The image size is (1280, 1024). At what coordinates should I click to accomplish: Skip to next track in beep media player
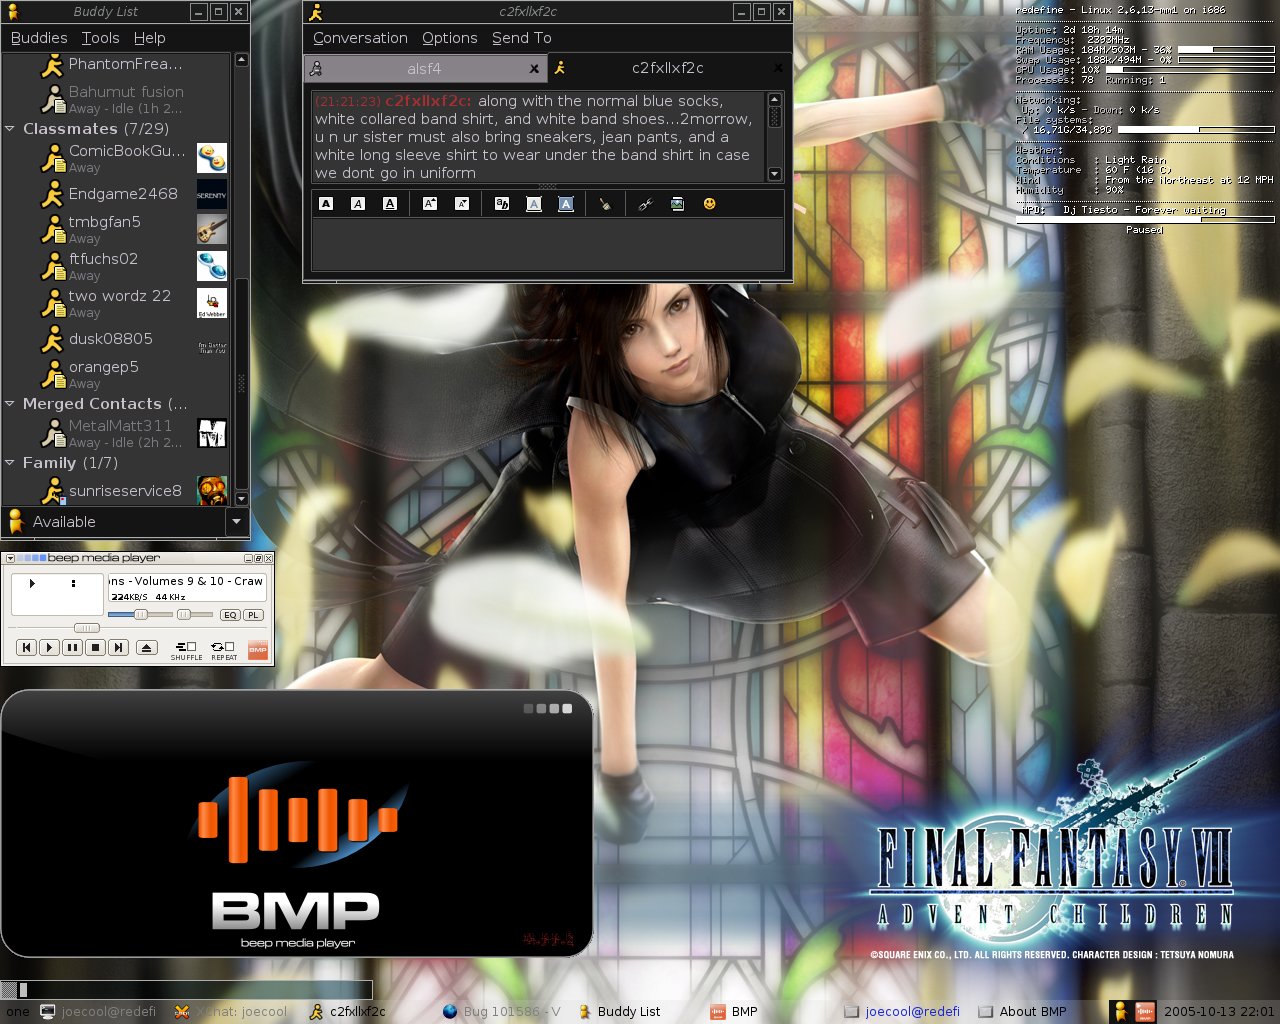click(118, 648)
